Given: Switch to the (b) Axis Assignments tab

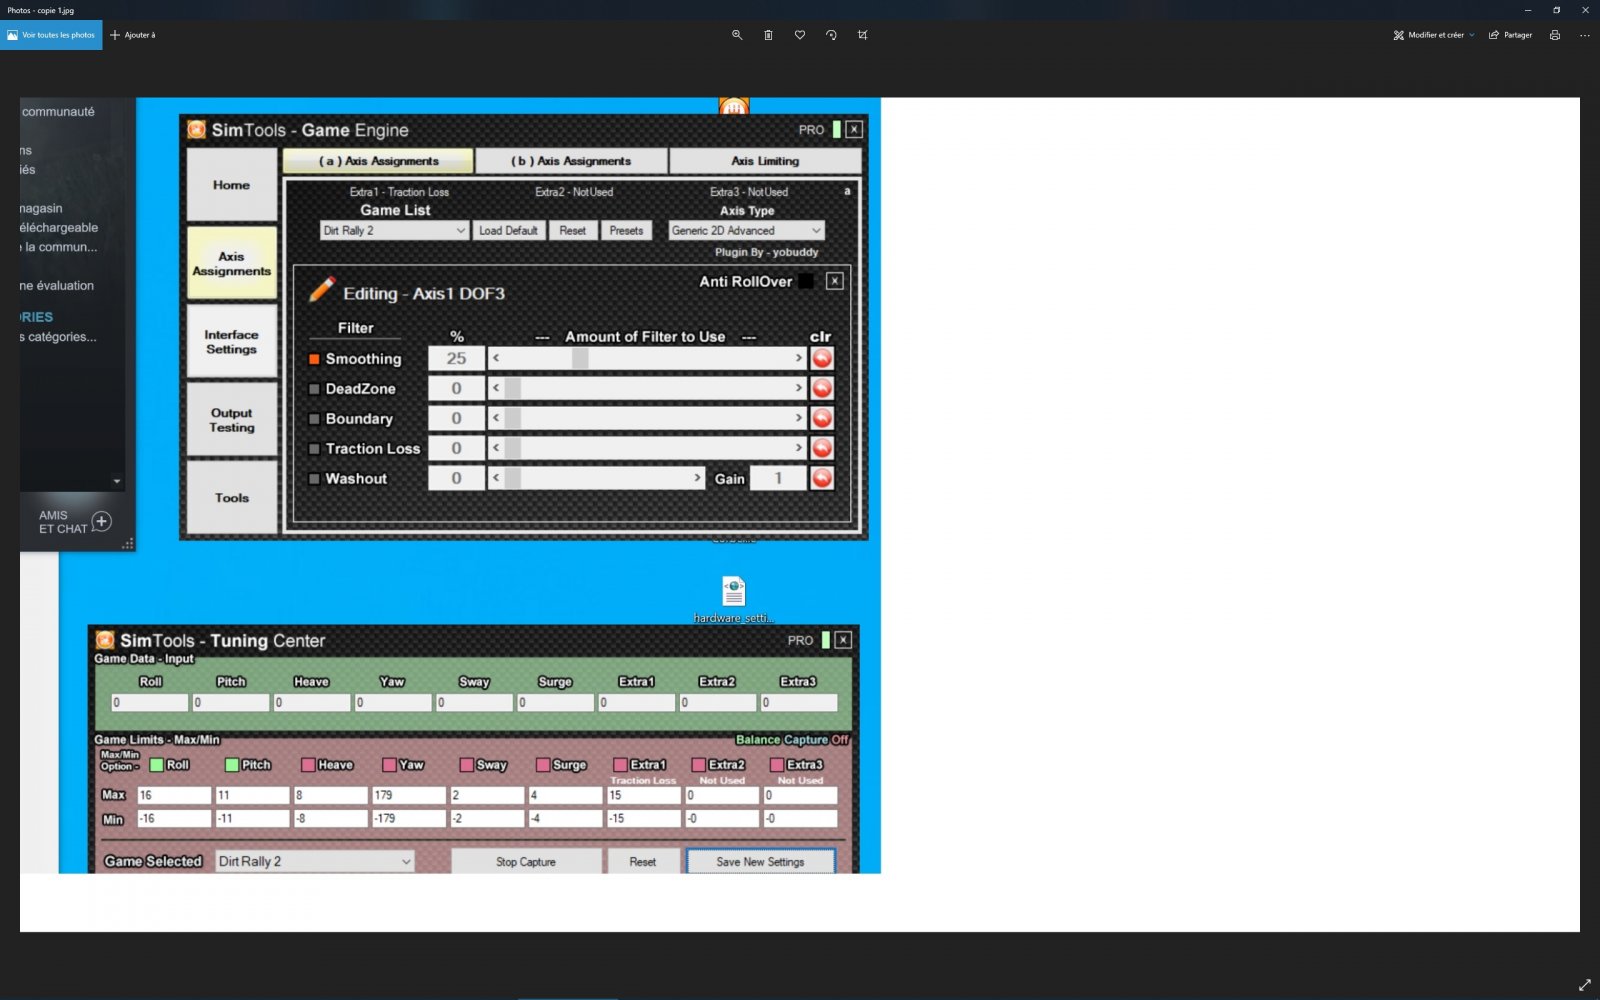Looking at the screenshot, I should (x=571, y=161).
